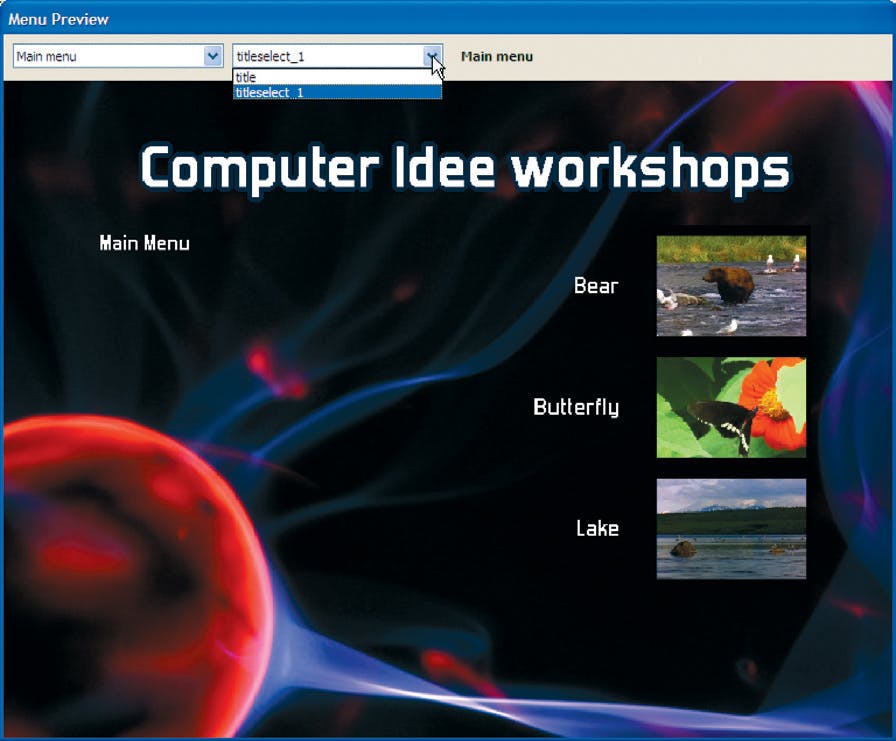Image resolution: width=896 pixels, height=741 pixels.
Task: Select 'titleselect_1' in the dropdown list
Action: (337, 92)
